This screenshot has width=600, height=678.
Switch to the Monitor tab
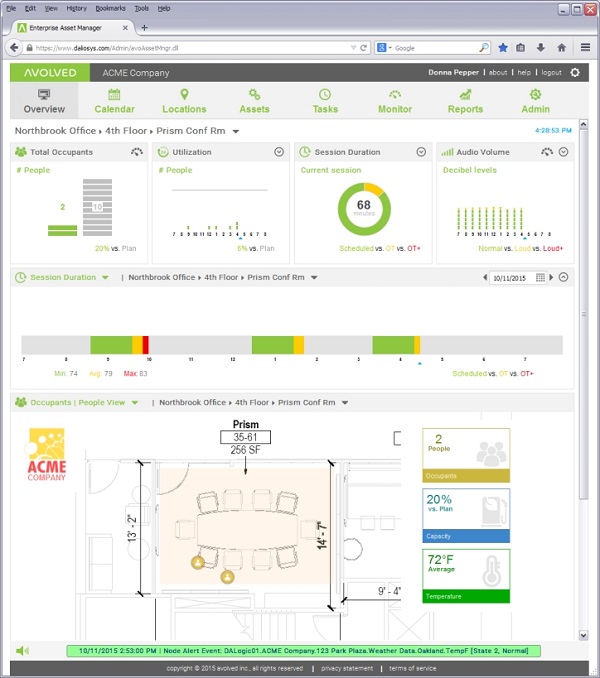pos(395,101)
